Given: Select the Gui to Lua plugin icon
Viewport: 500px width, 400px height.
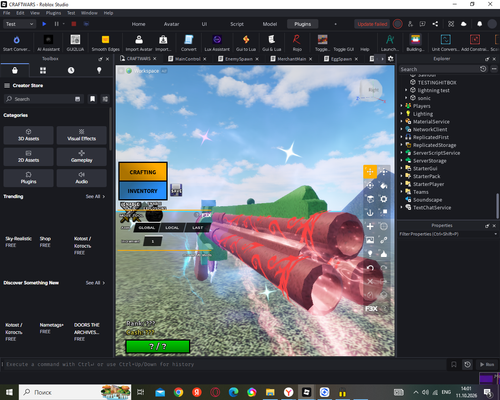Looking at the screenshot, I should (246, 43).
